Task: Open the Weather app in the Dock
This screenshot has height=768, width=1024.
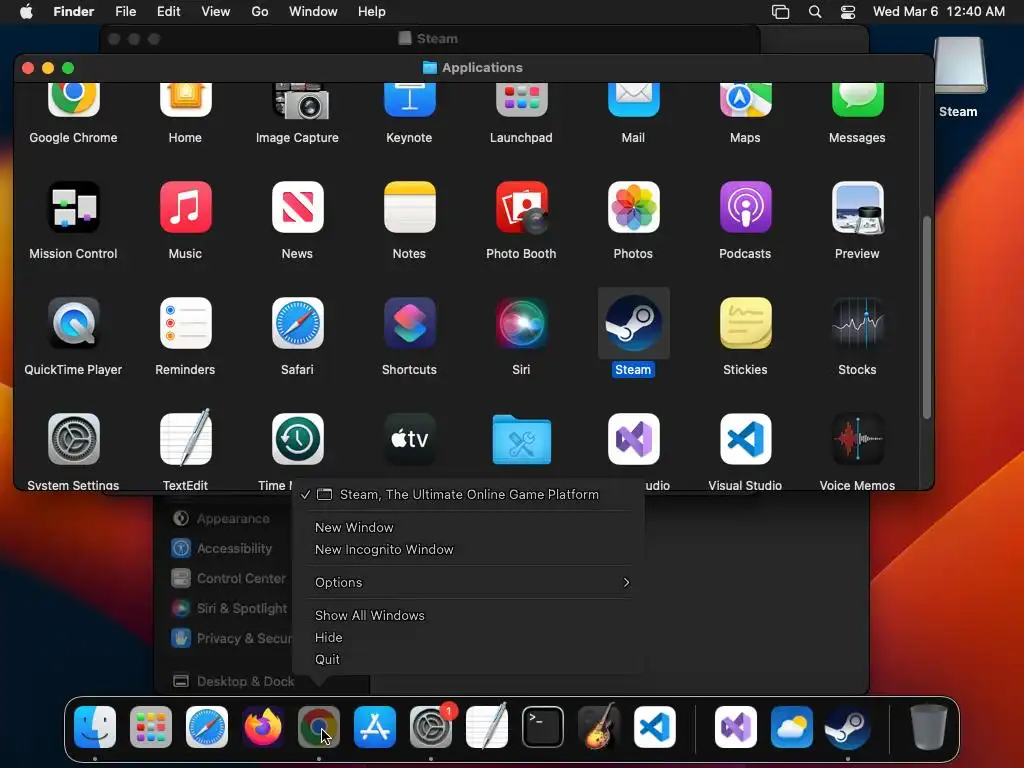Action: pos(792,727)
